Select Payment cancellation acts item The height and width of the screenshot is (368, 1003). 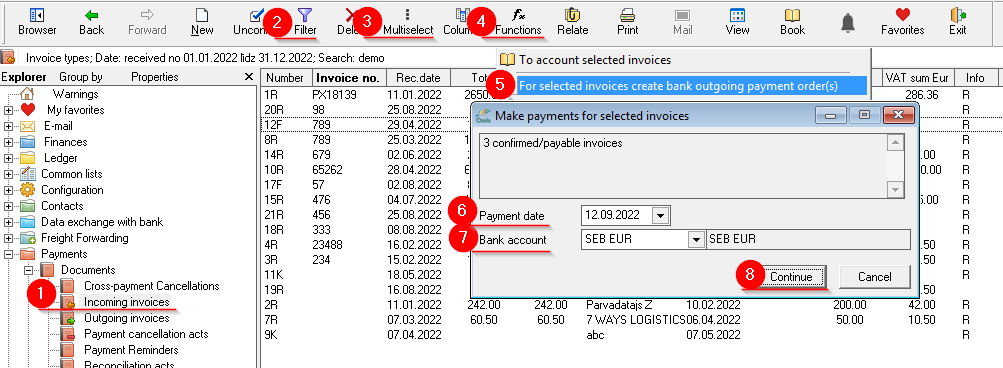tap(146, 334)
